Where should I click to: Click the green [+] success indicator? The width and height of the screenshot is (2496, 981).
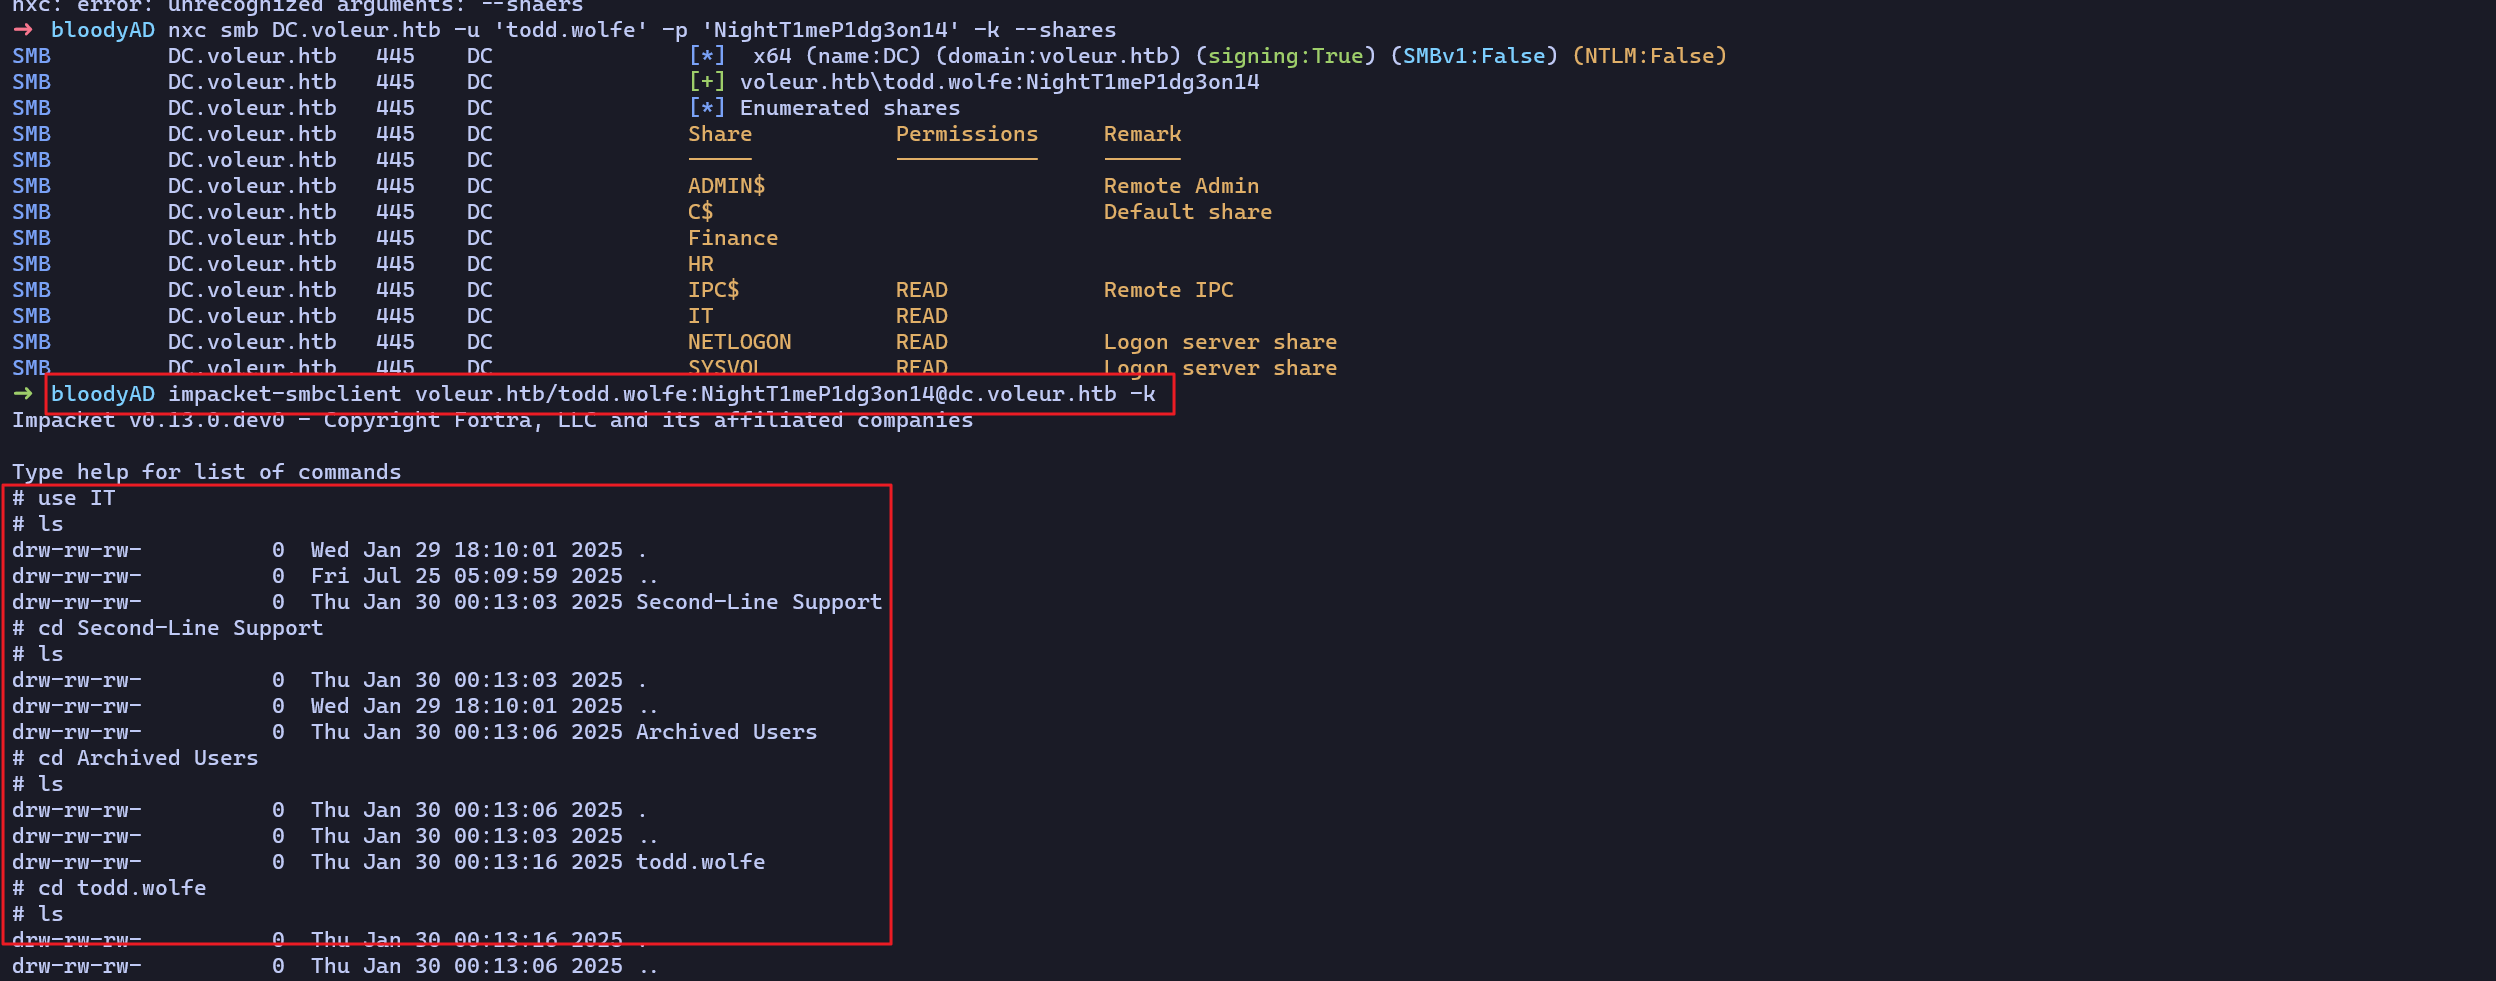tap(707, 82)
